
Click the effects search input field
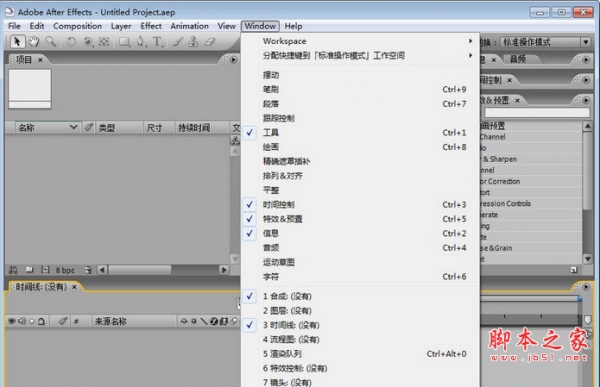click(537, 112)
